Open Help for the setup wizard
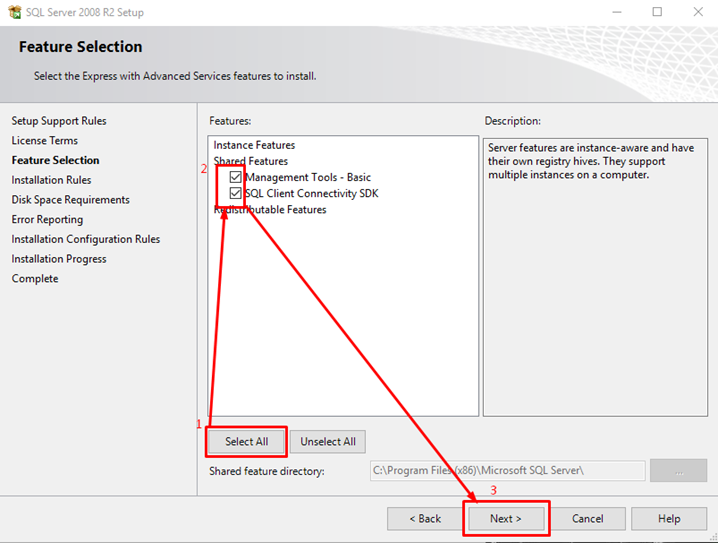The image size is (718, 543). 669,518
